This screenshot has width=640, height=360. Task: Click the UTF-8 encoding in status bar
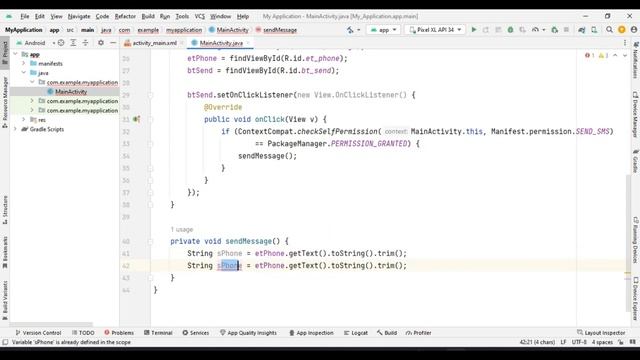[579, 342]
